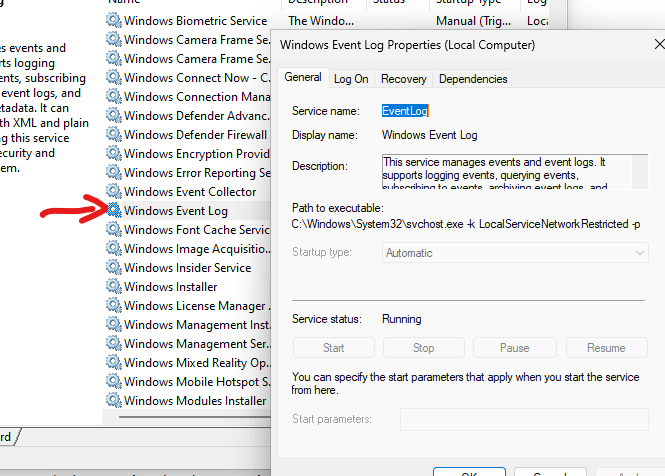Click the Start service button

coord(334,348)
